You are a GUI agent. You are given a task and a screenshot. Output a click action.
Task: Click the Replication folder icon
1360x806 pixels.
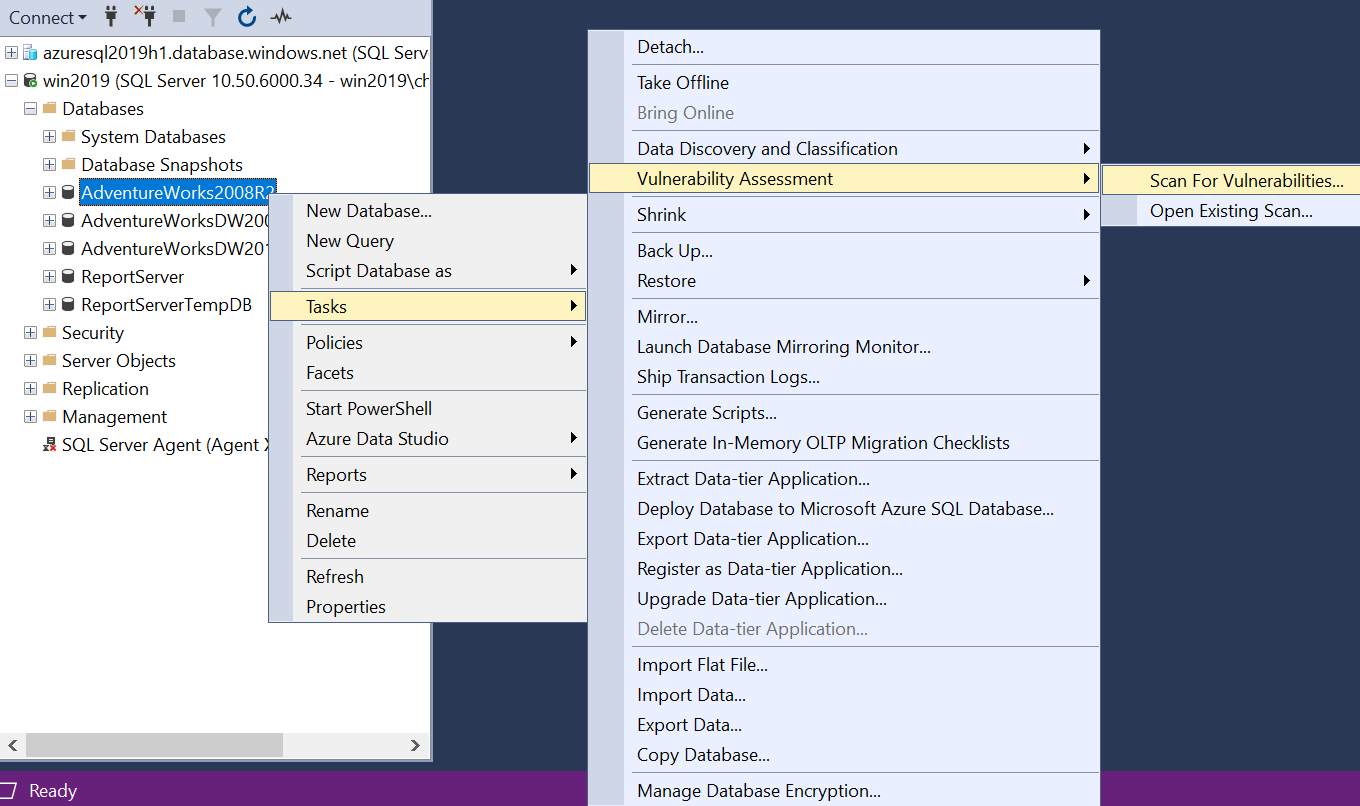[48, 388]
